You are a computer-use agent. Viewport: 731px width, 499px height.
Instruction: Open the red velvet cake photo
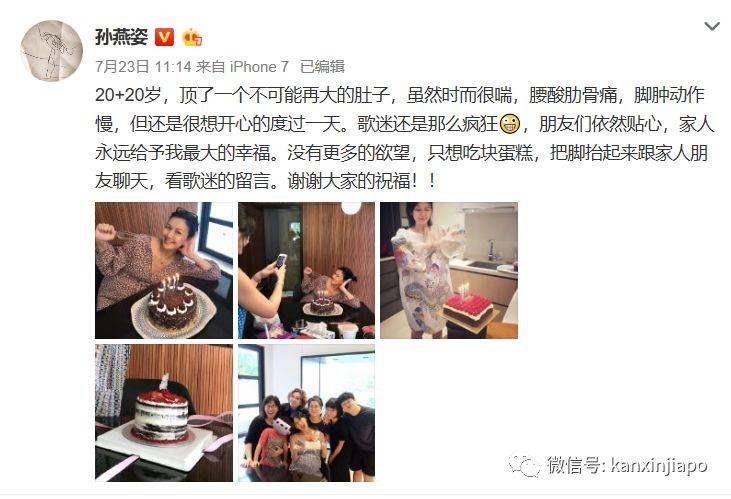pyautogui.click(x=164, y=413)
